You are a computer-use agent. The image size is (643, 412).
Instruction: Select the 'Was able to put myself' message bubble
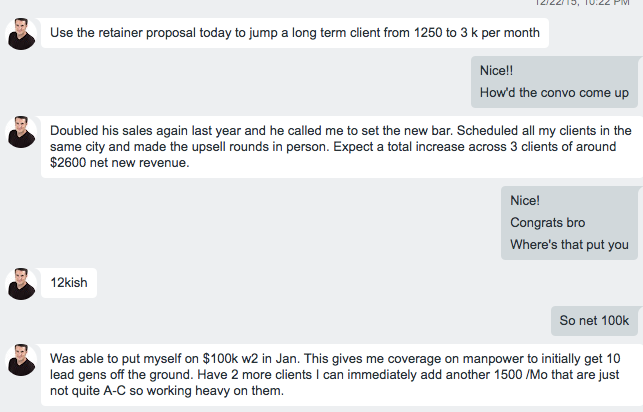[x=340, y=374]
